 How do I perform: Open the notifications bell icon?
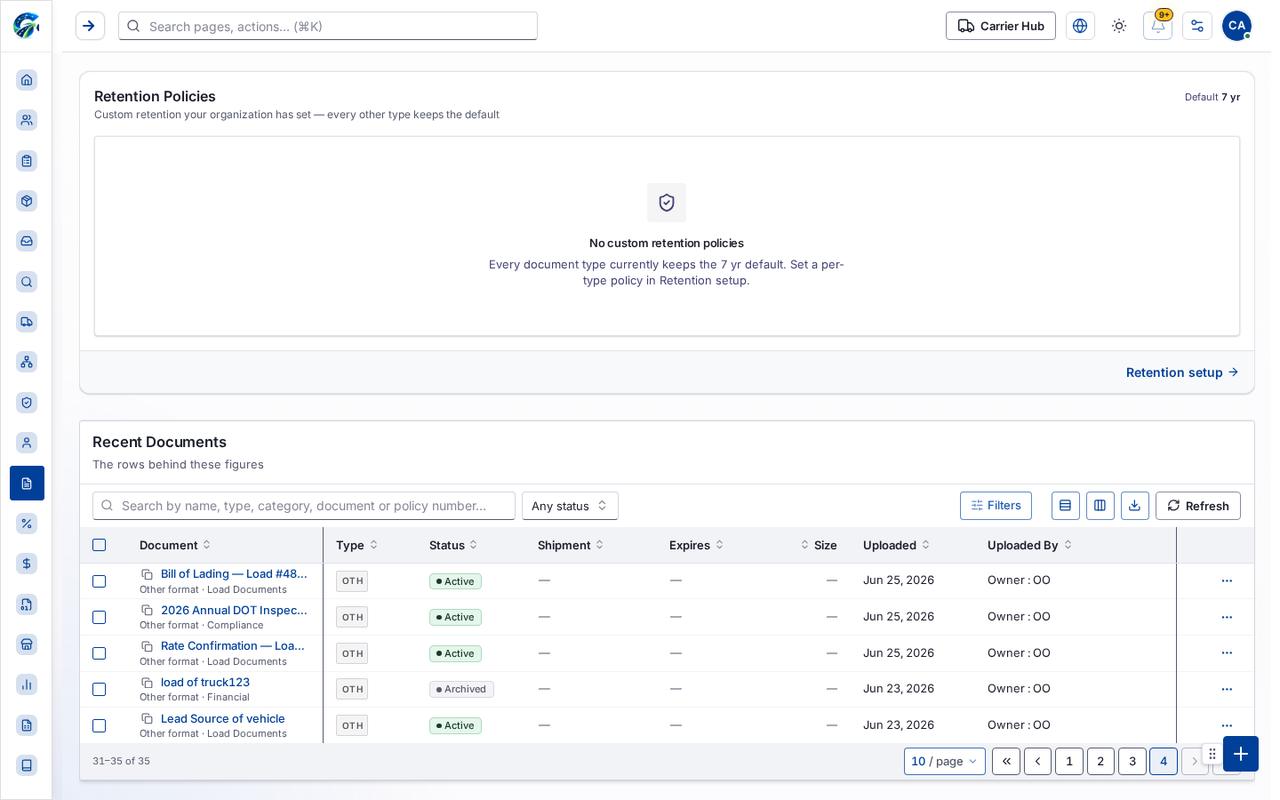(1157, 26)
